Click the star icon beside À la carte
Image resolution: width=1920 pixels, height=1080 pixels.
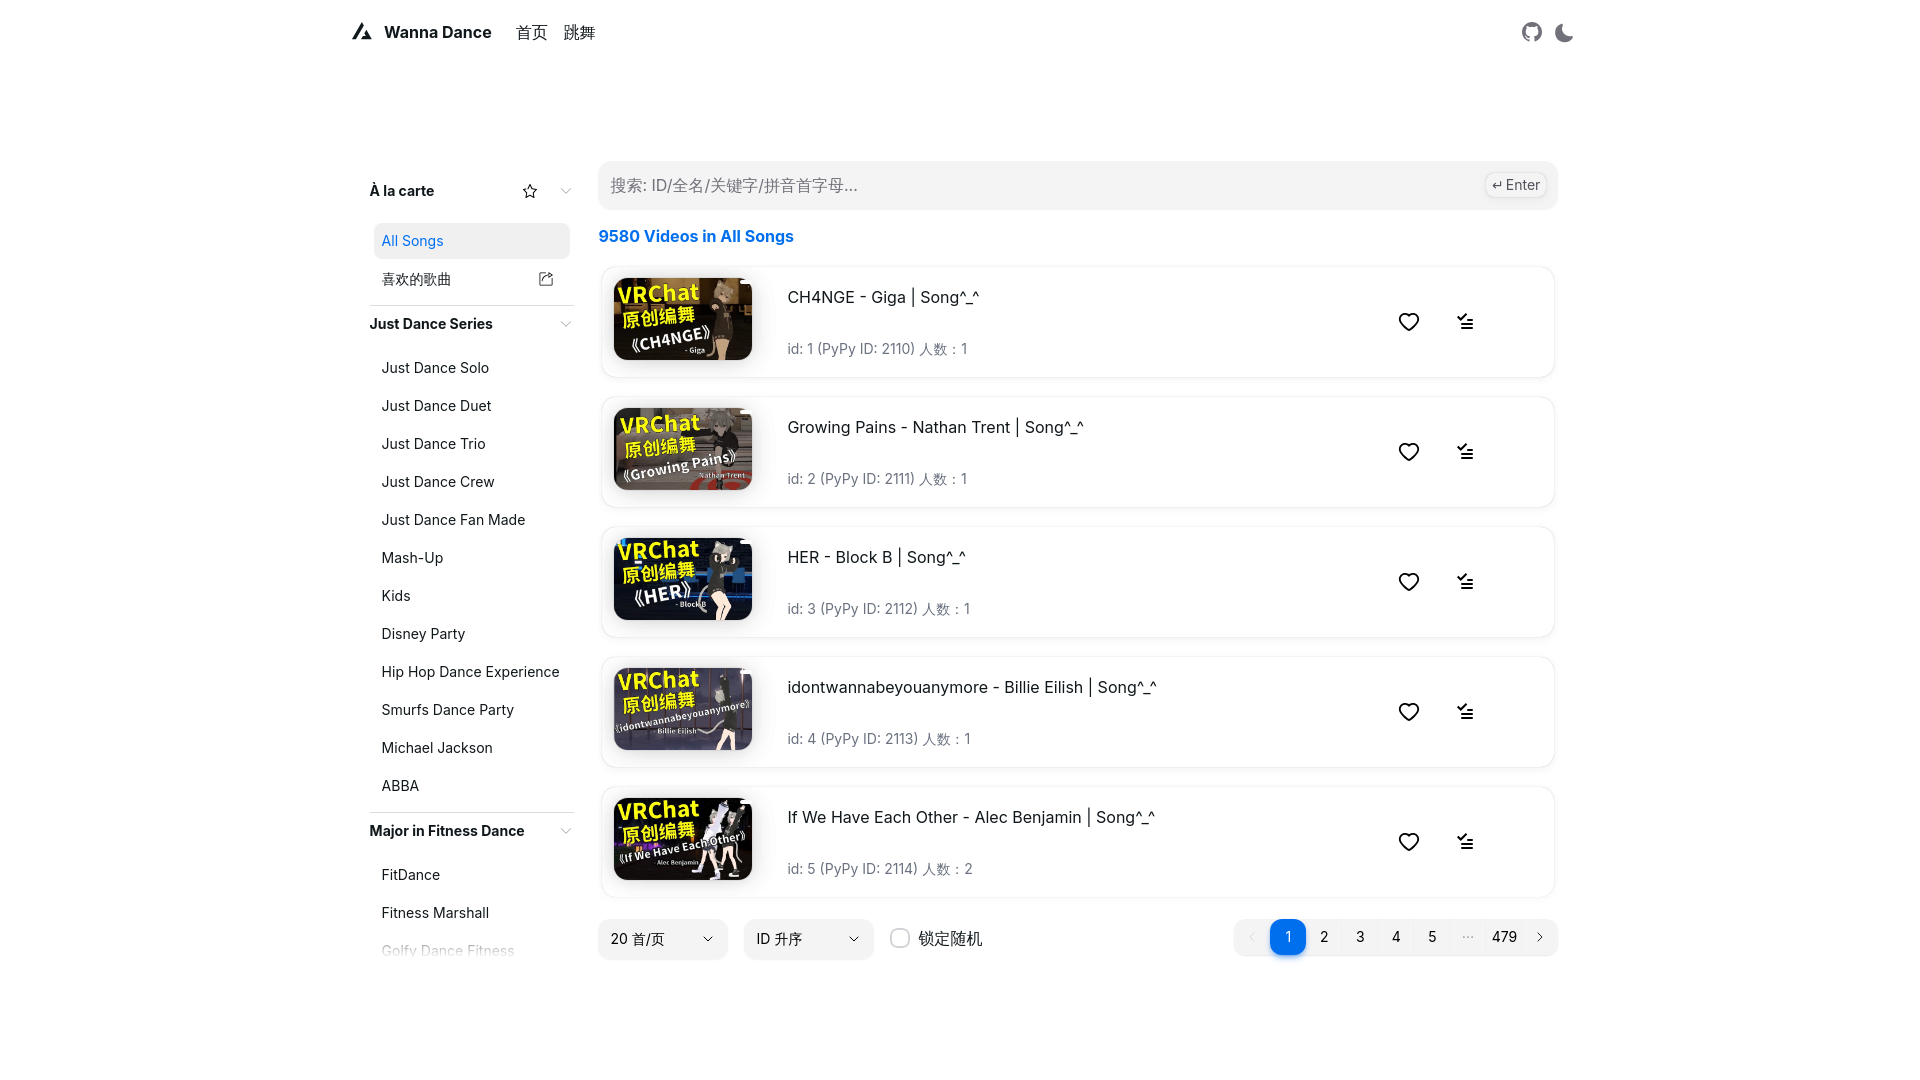[530, 191]
